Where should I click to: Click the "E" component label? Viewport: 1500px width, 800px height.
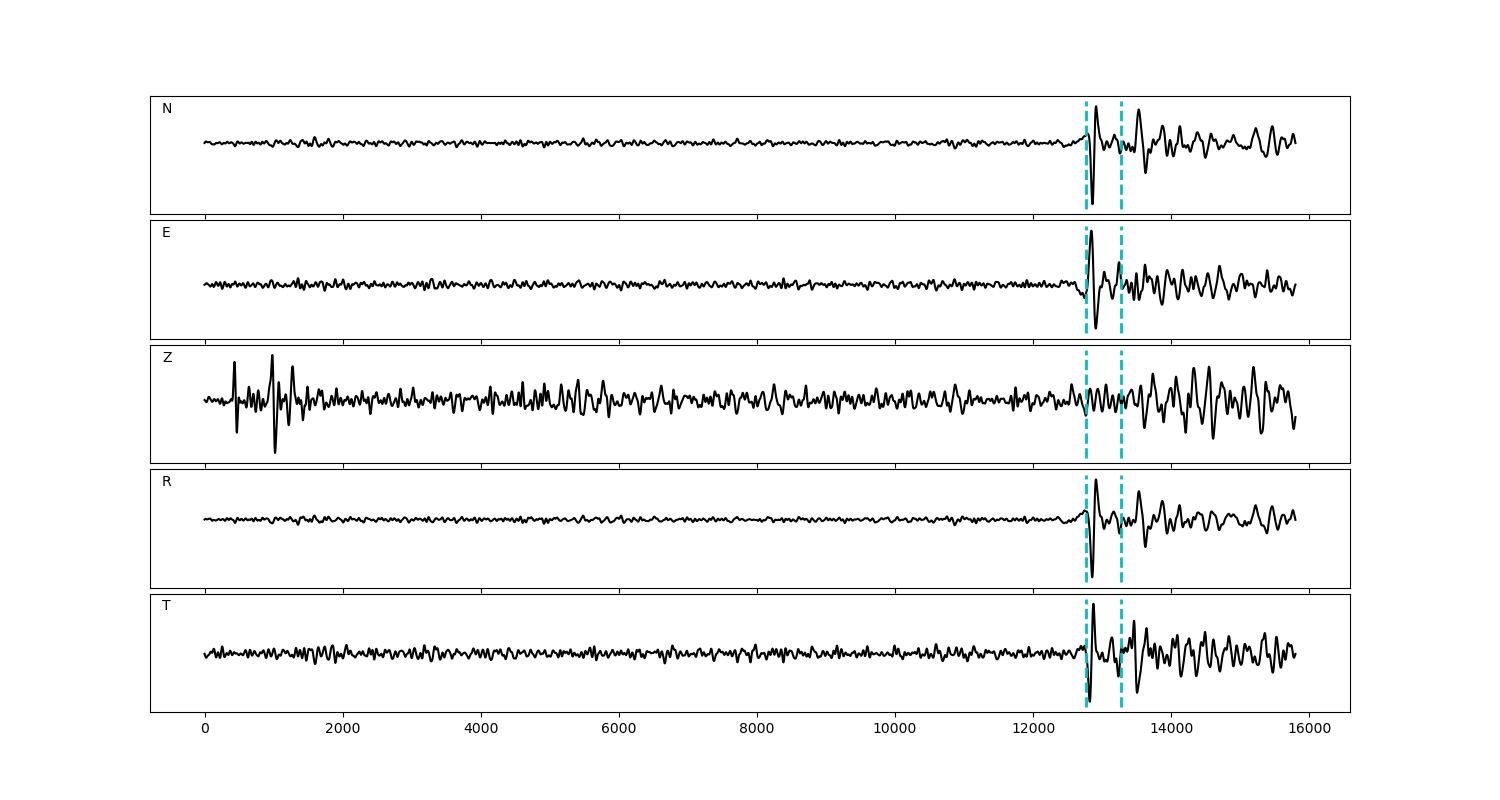tap(166, 233)
